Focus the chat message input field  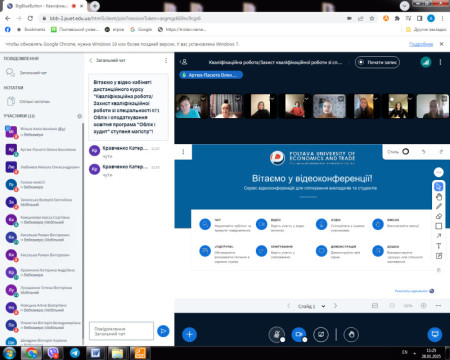coord(121,331)
